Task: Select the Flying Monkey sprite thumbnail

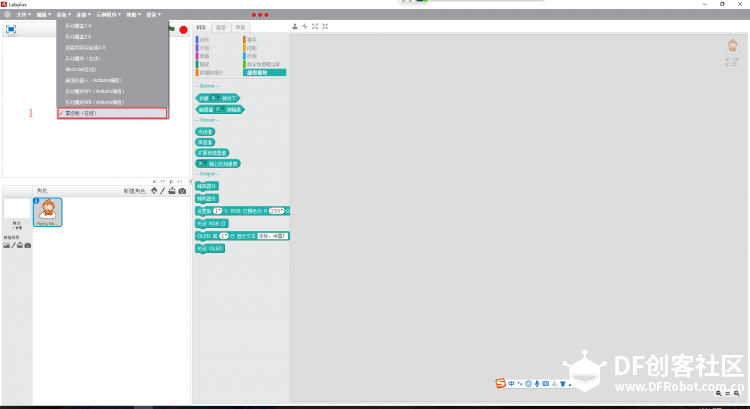Action: pyautogui.click(x=48, y=212)
